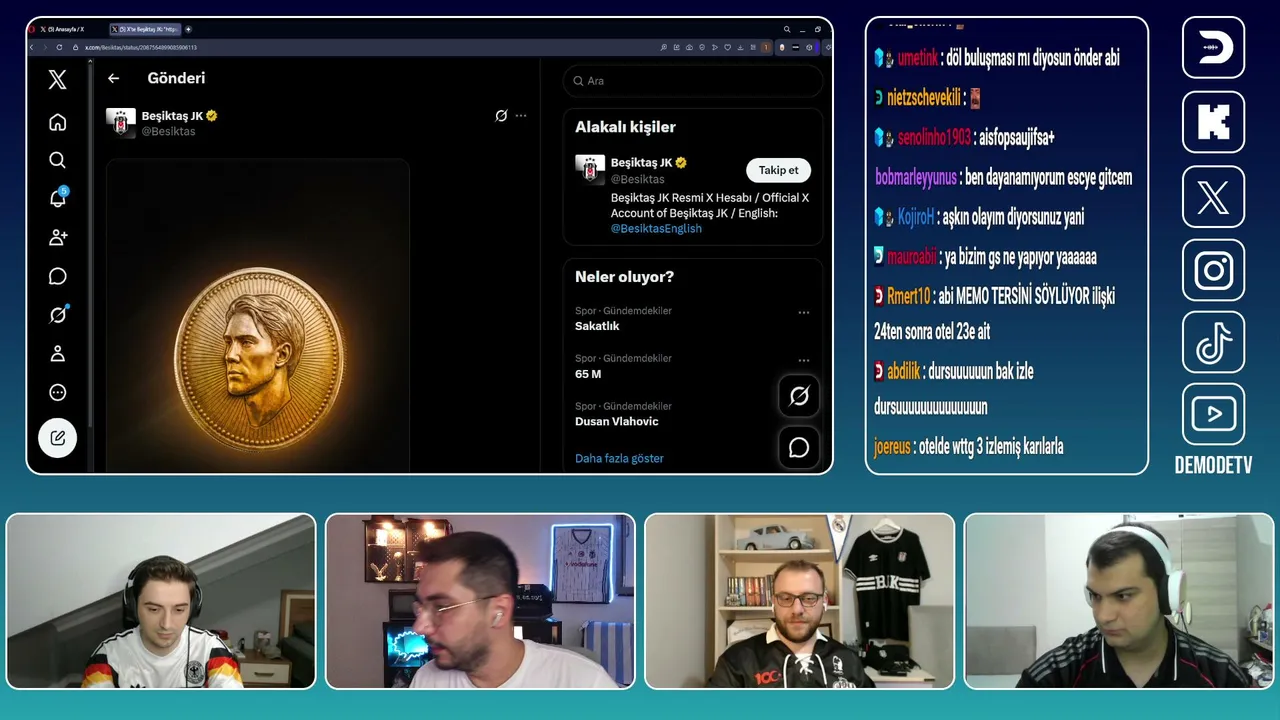
Task: Open the Dusan Vlahovic trending topic
Action: (x=617, y=421)
